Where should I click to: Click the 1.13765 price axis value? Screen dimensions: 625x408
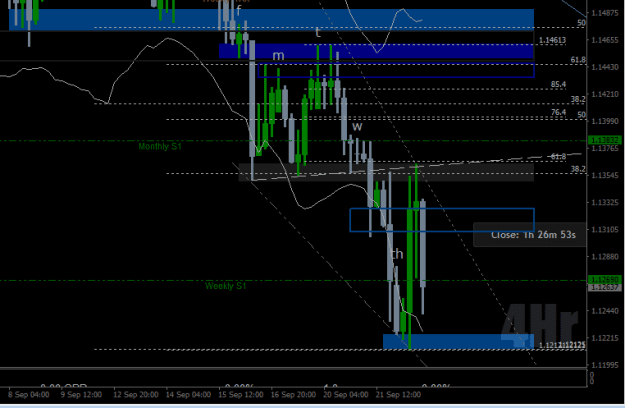(x=605, y=149)
